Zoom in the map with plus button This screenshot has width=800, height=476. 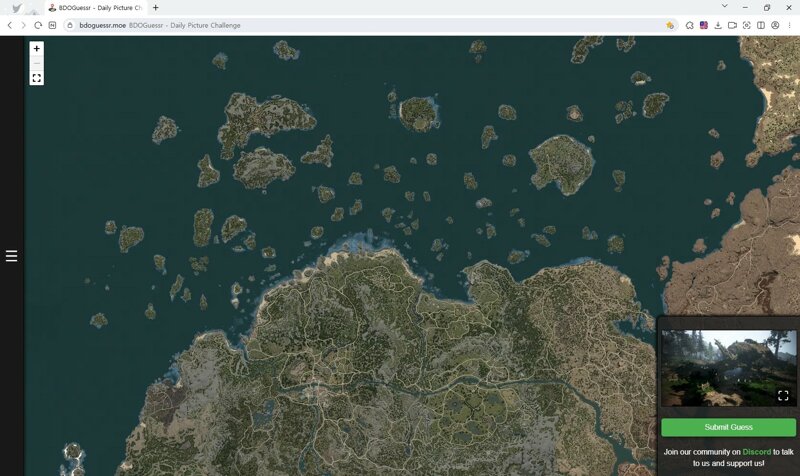[x=36, y=48]
